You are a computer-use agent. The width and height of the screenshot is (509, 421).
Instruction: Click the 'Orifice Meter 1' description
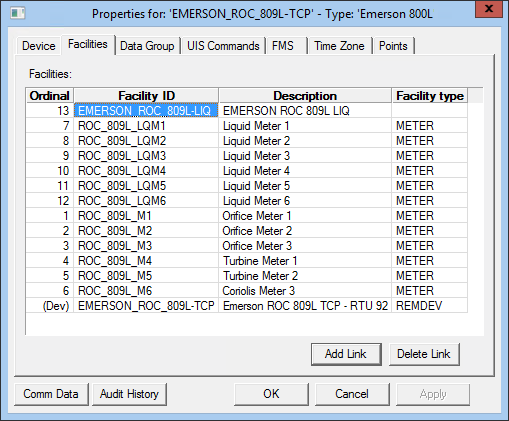click(305, 216)
